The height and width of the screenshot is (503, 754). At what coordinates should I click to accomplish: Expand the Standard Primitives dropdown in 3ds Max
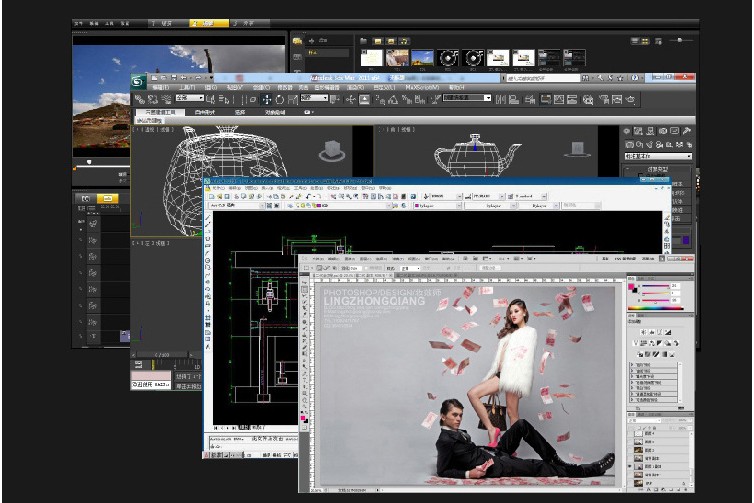(658, 156)
